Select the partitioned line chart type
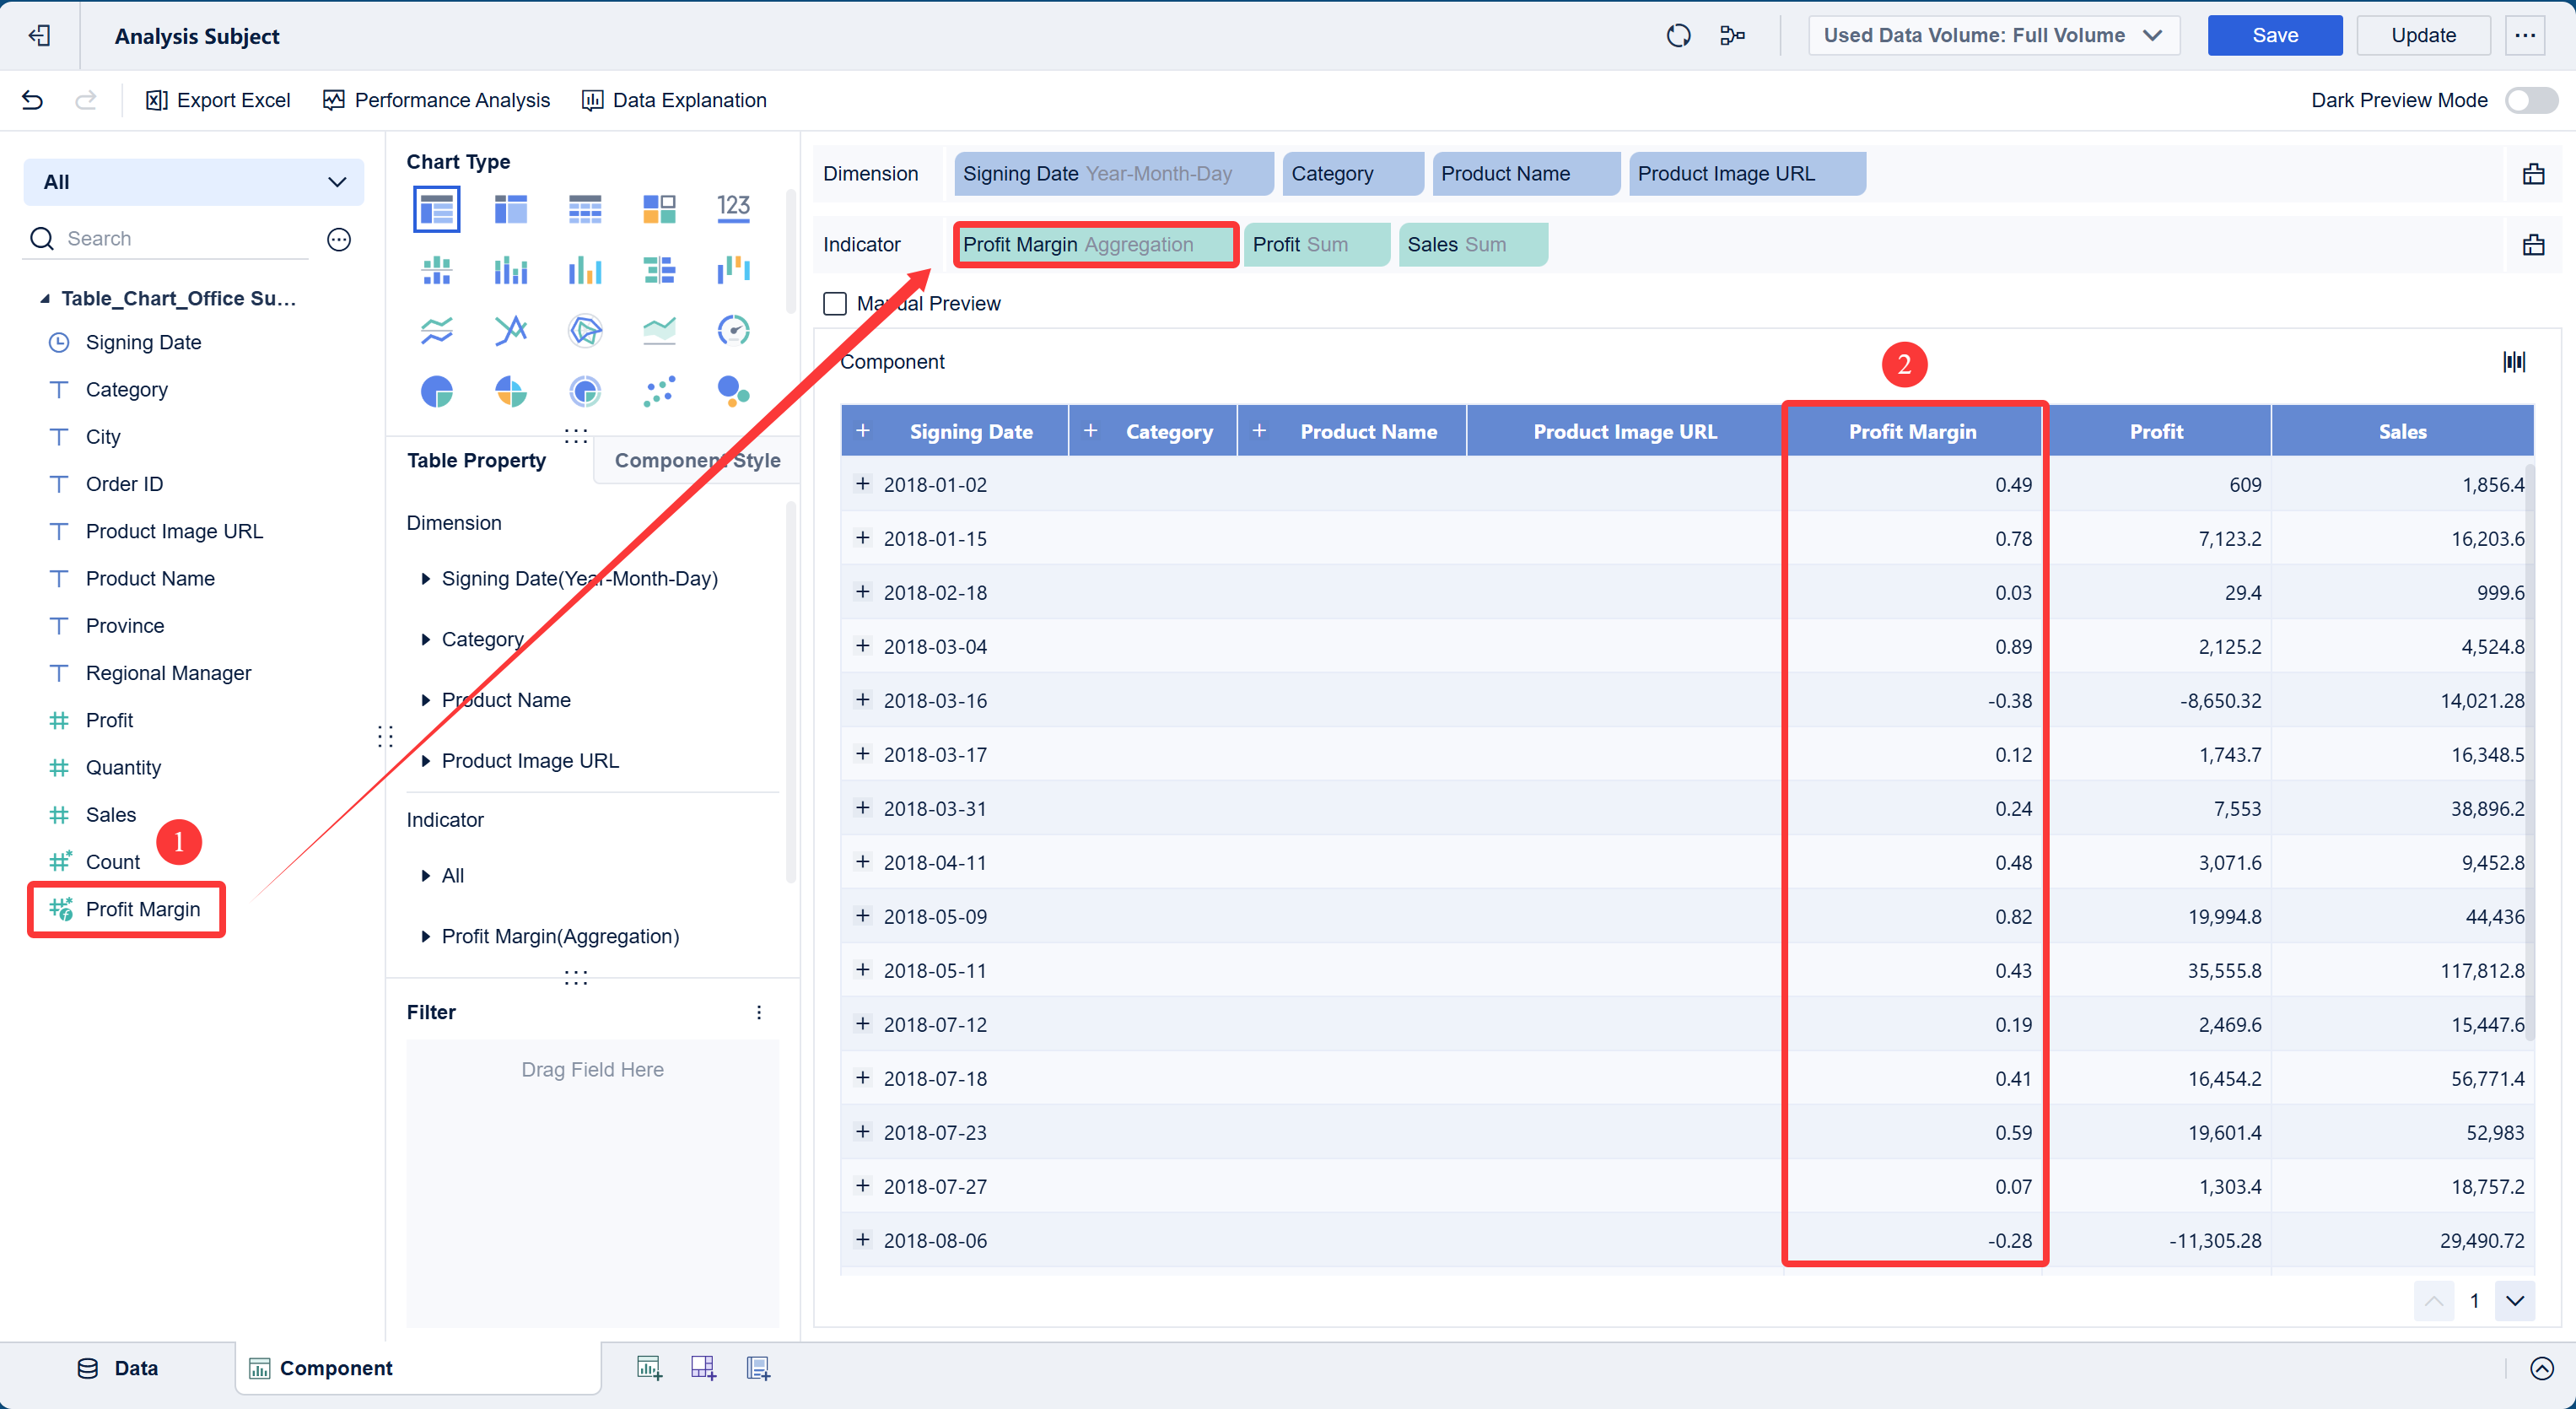Viewport: 2576px width, 1409px height. click(437, 330)
